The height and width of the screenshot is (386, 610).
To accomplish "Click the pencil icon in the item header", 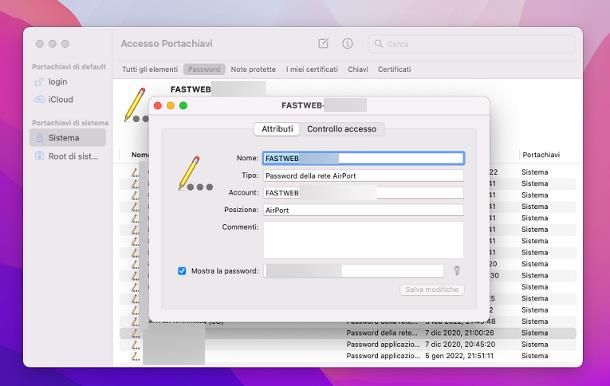I will 135,105.
